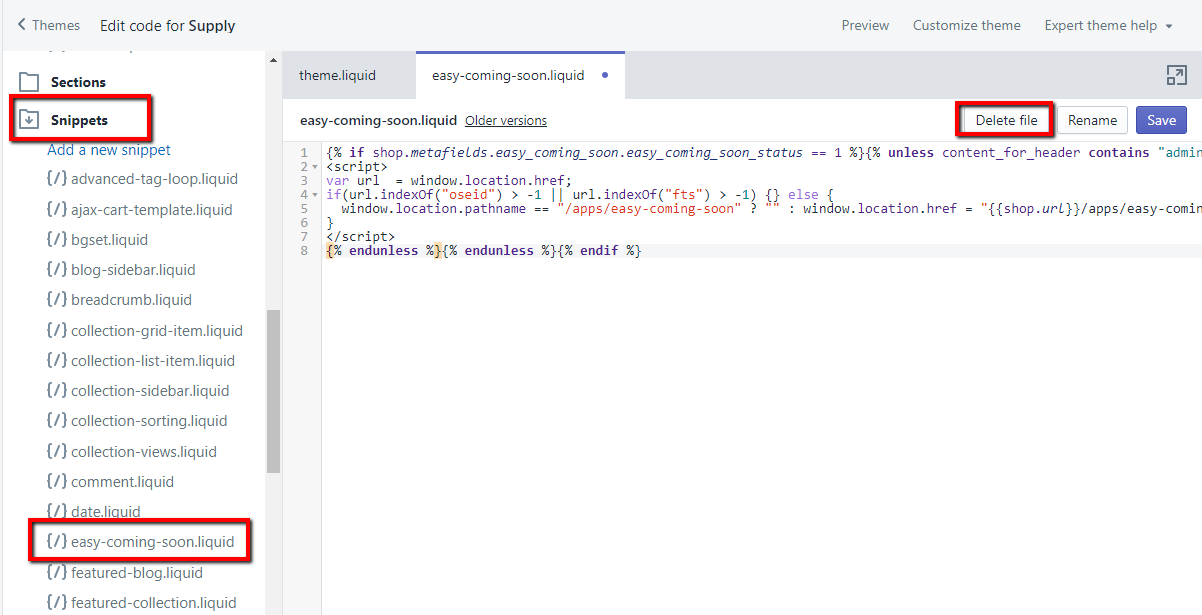Open collection-sidebar.liquid snippet

point(150,391)
